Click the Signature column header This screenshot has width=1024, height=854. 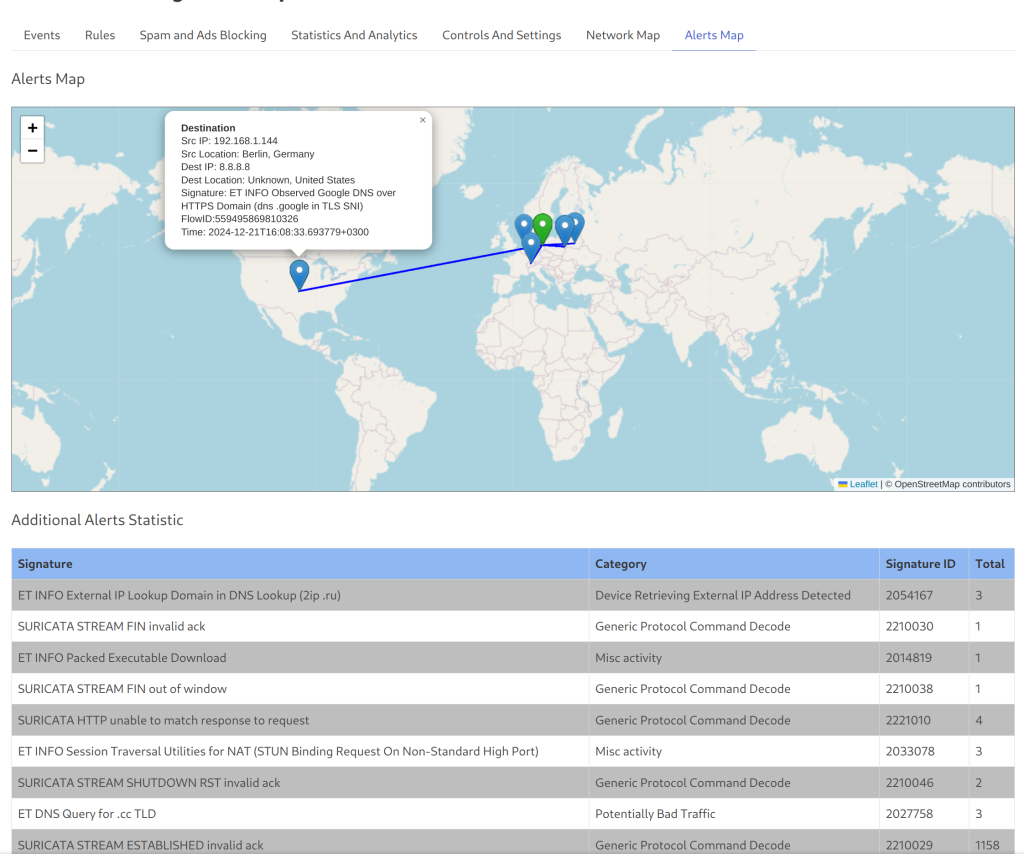[x=45, y=564]
